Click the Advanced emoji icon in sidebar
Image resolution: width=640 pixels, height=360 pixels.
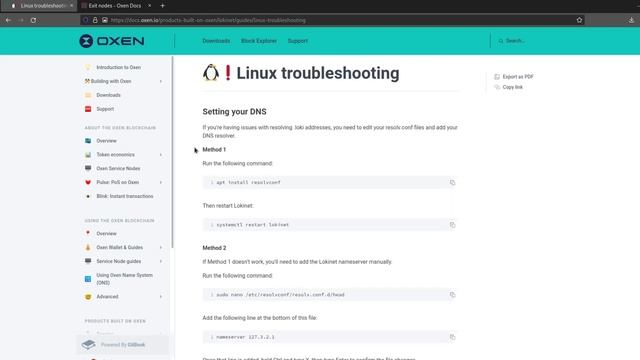(x=88, y=297)
